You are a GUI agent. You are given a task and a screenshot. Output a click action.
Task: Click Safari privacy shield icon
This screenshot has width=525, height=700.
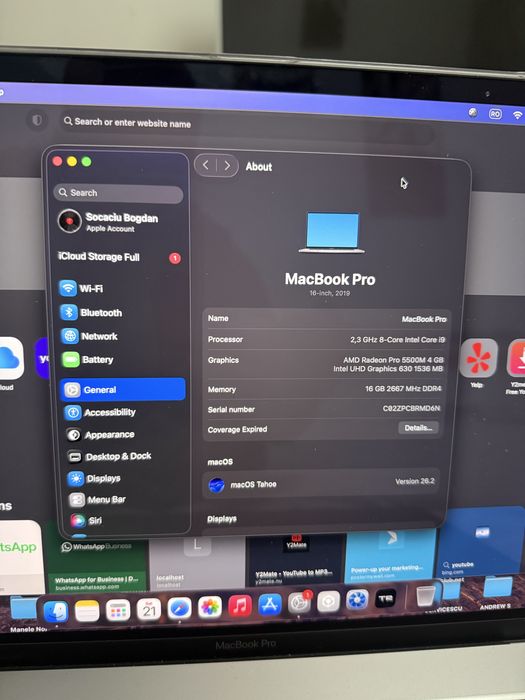(x=37, y=120)
